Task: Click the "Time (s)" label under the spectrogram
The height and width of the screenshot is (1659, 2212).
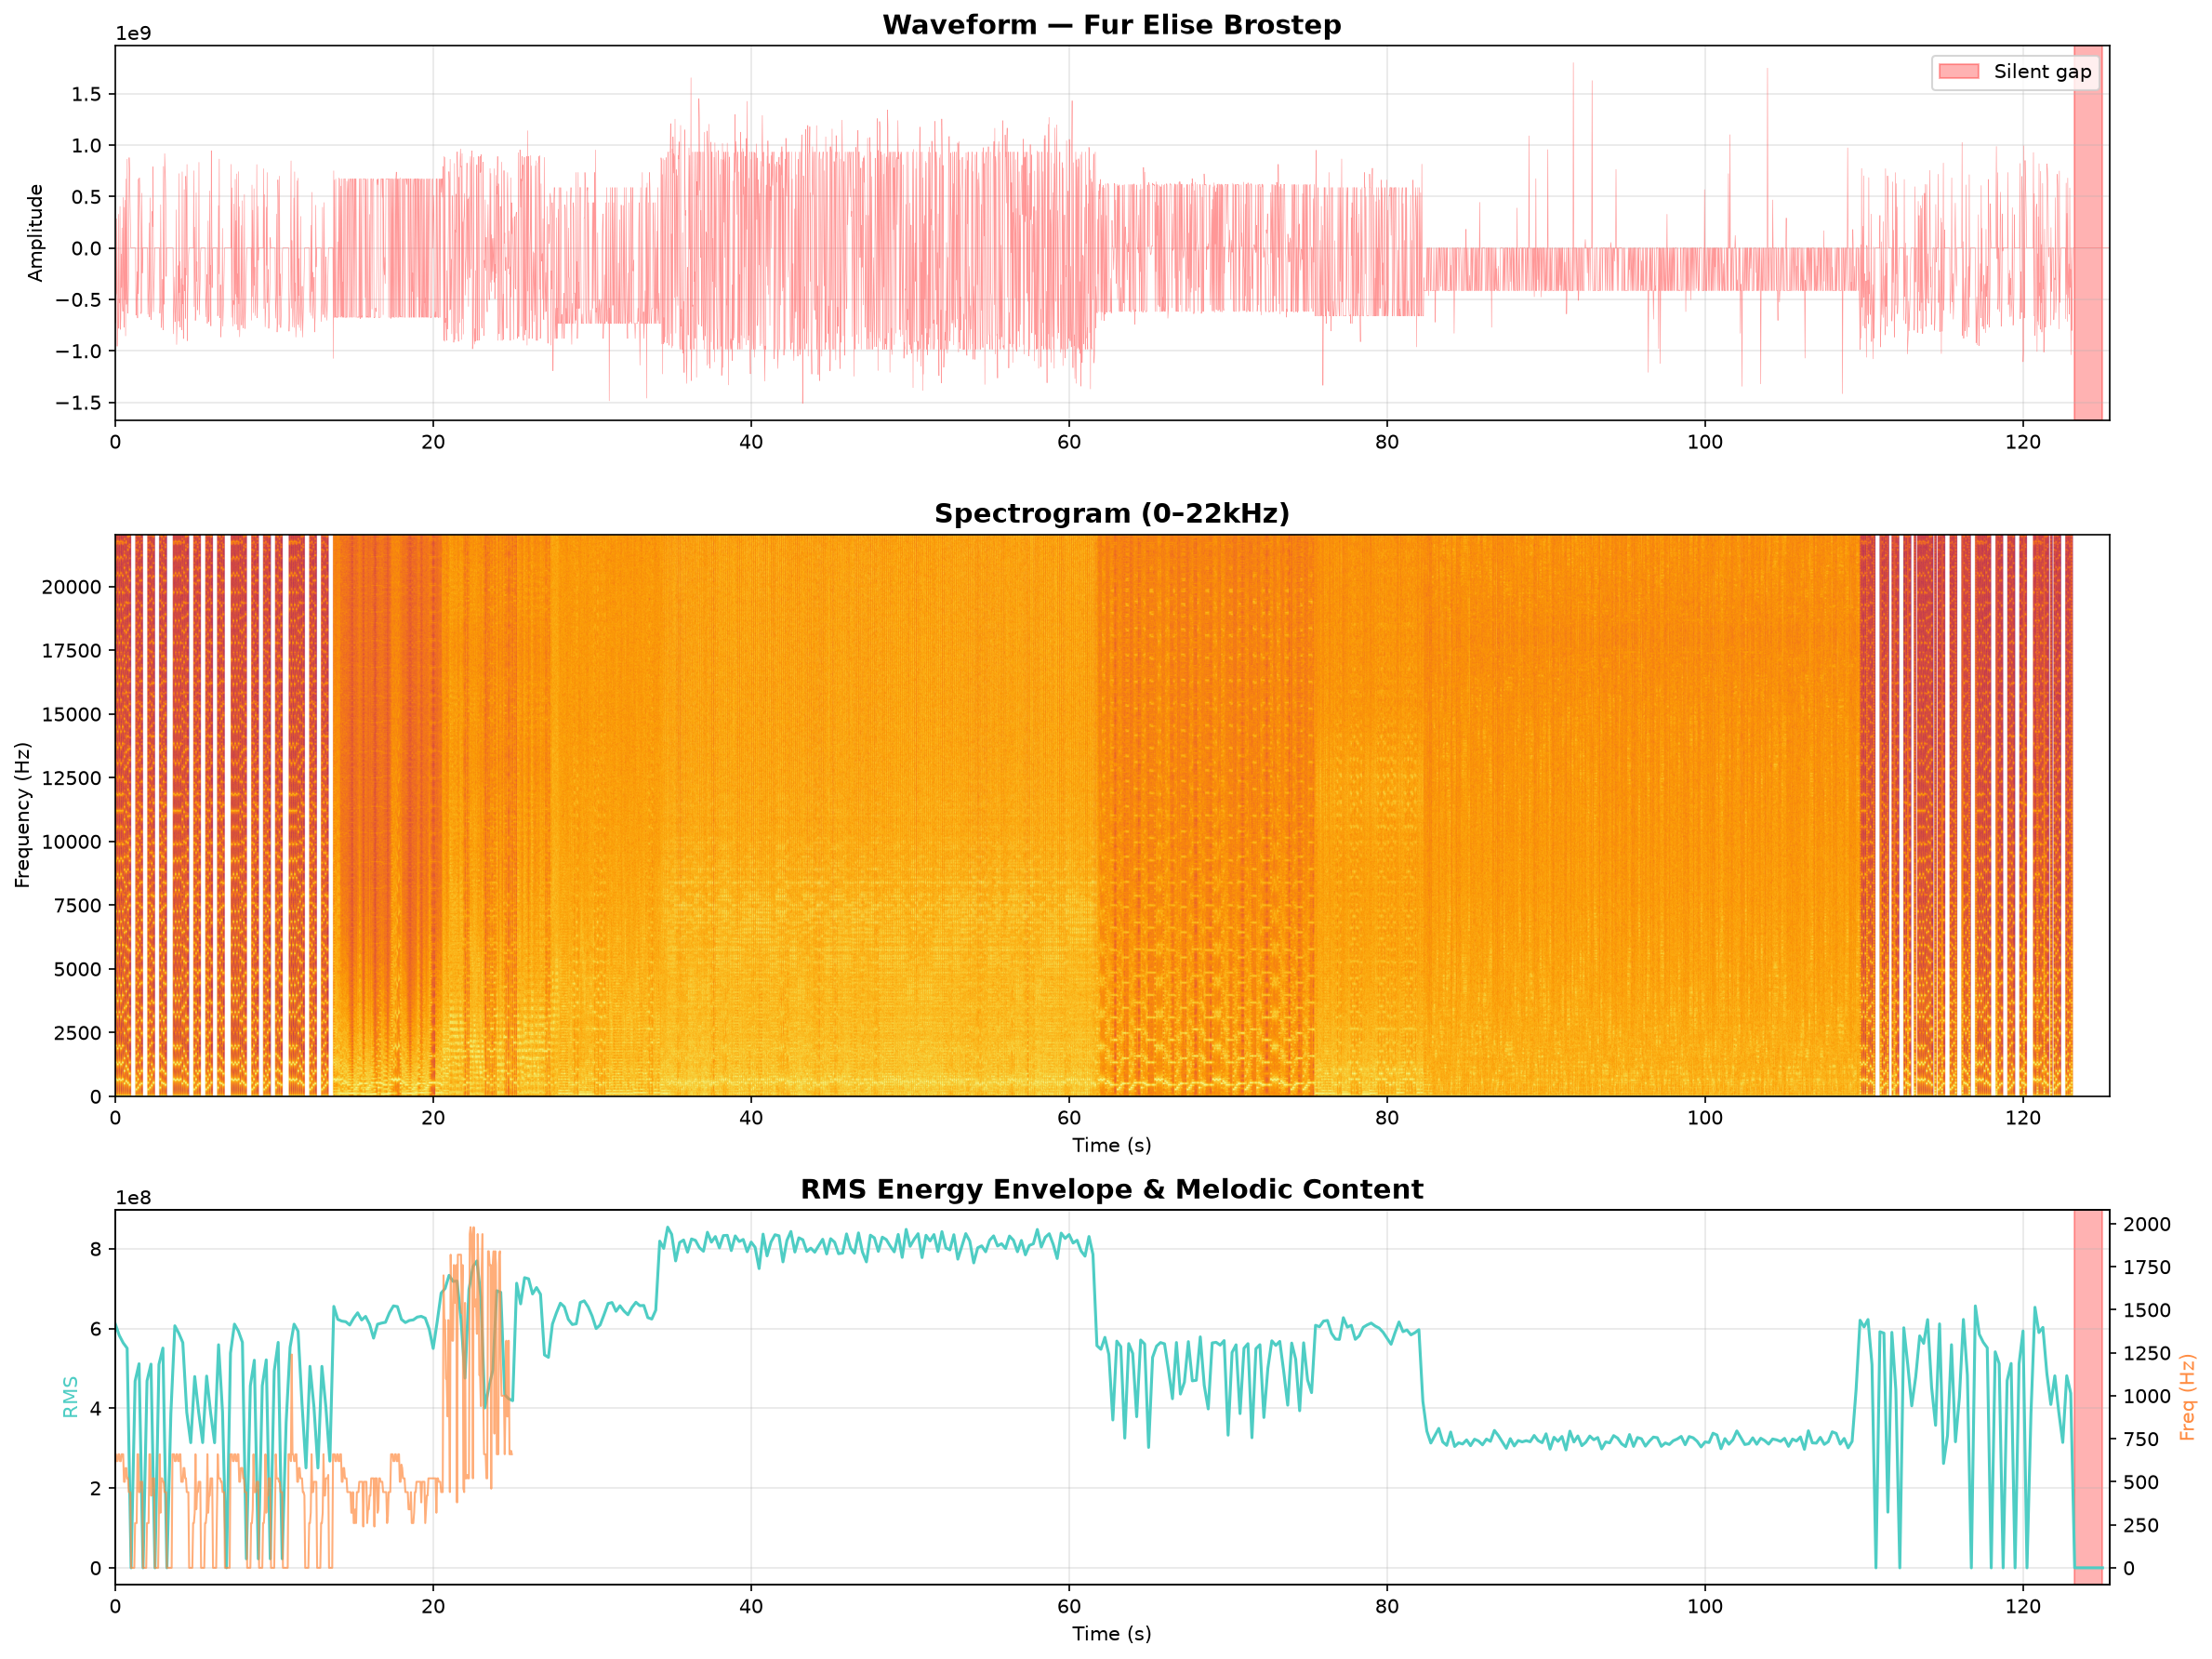Action: 1111,1146
